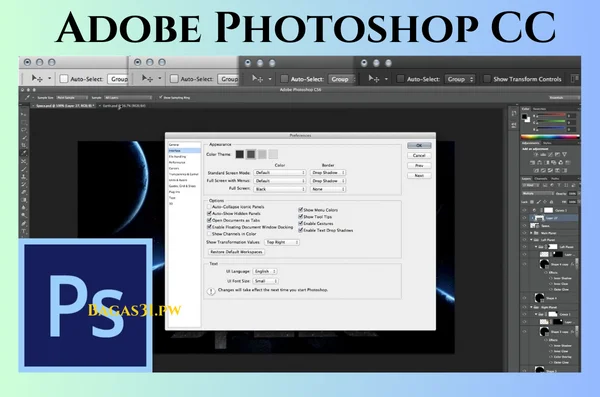Open Standard Screen Mode border dropdown
This screenshot has width=600, height=397.
pos(328,173)
